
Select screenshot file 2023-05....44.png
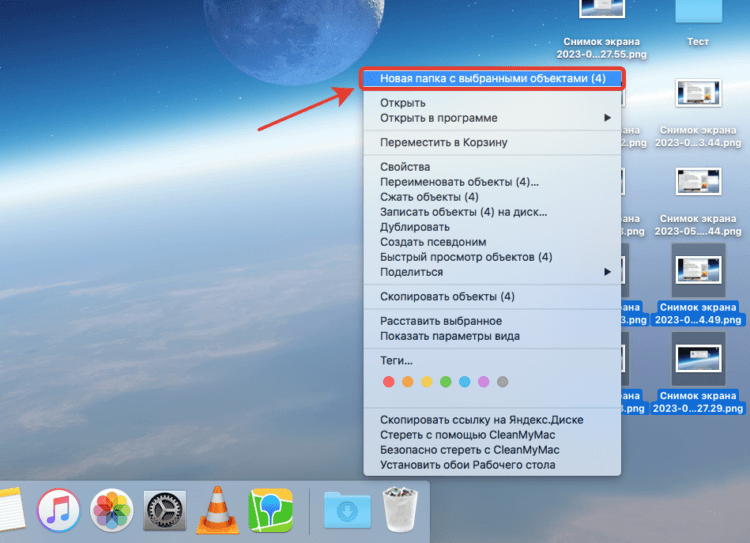pos(698,202)
